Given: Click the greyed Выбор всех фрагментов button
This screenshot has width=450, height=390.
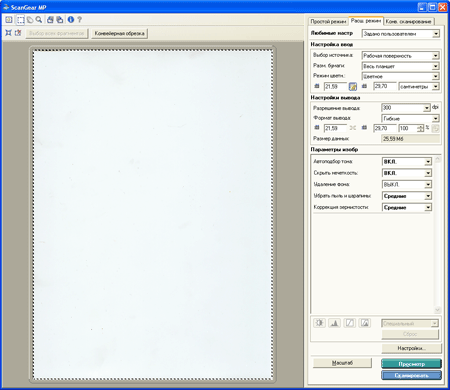Looking at the screenshot, I should [x=57, y=33].
